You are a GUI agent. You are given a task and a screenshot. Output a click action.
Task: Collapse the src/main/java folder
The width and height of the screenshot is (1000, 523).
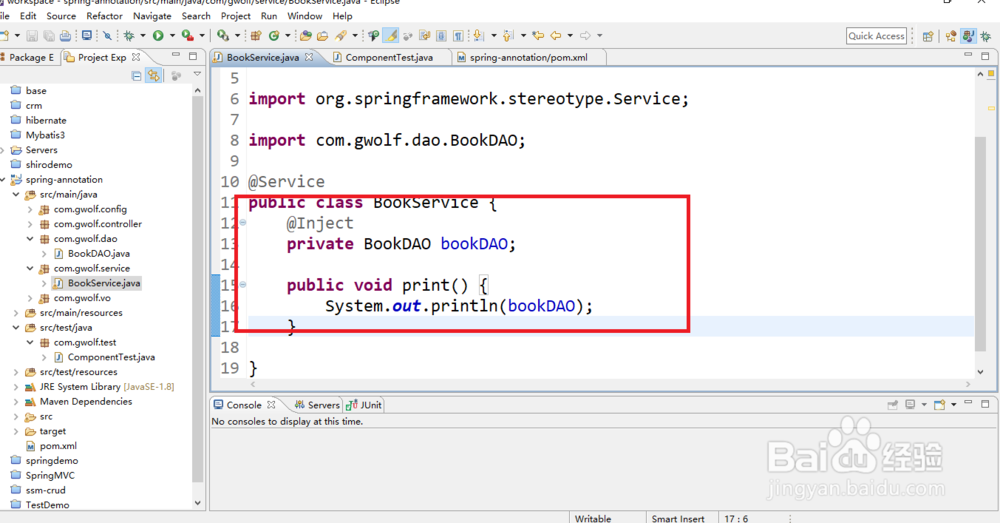coord(16,195)
